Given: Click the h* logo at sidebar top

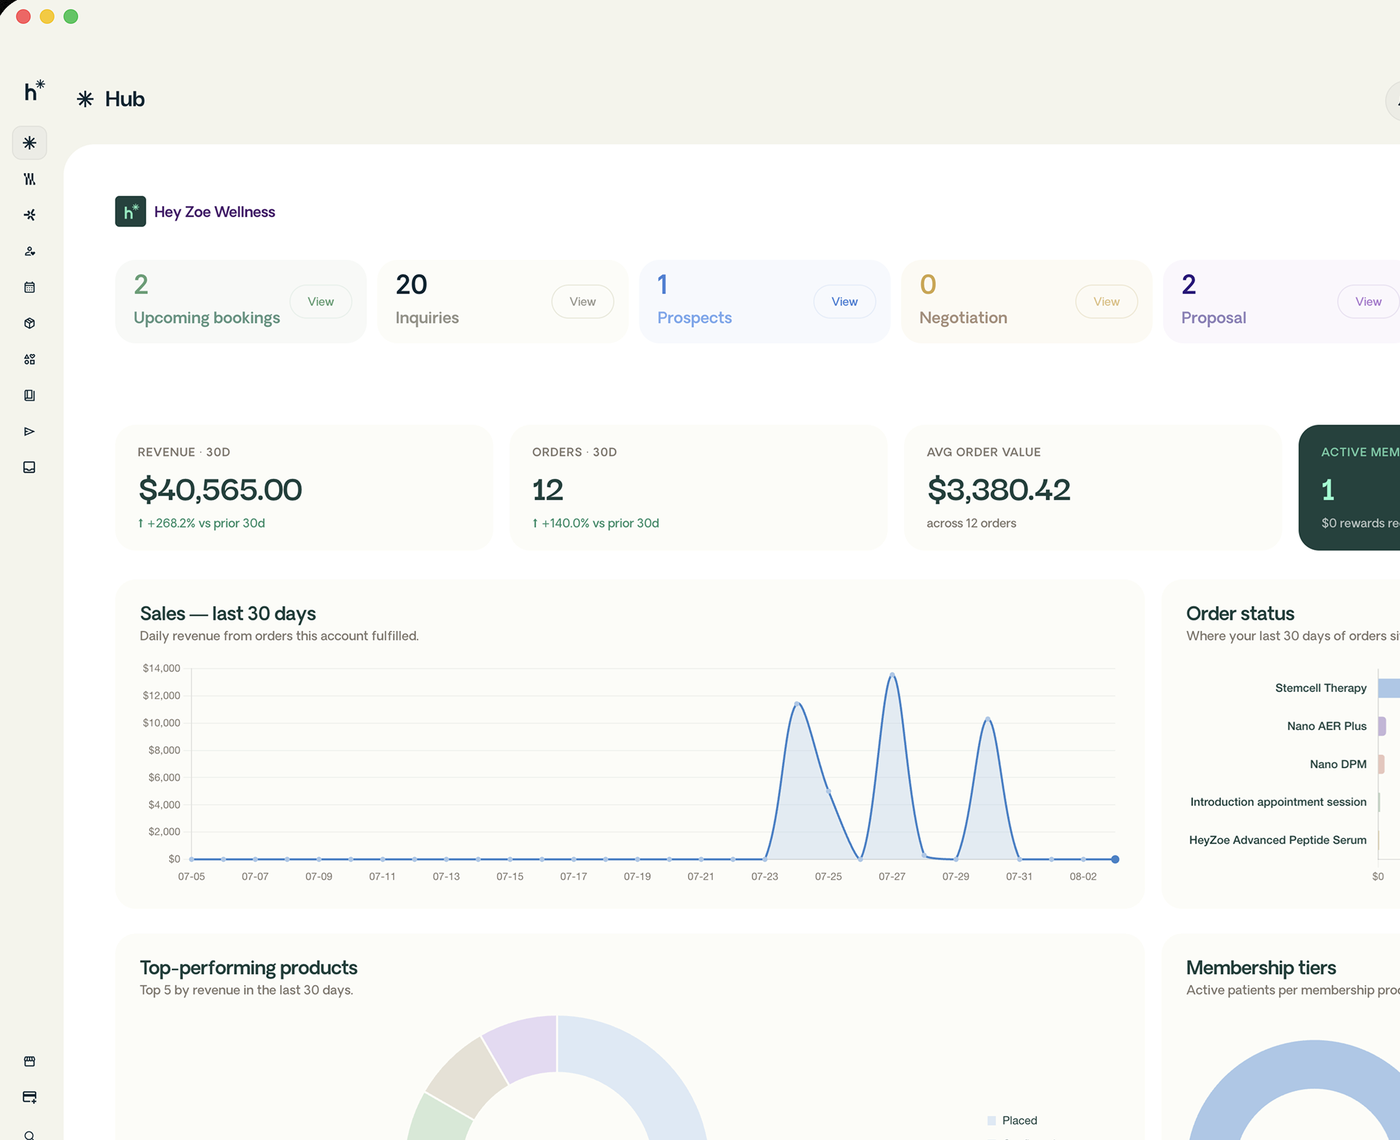Looking at the screenshot, I should pos(34,91).
